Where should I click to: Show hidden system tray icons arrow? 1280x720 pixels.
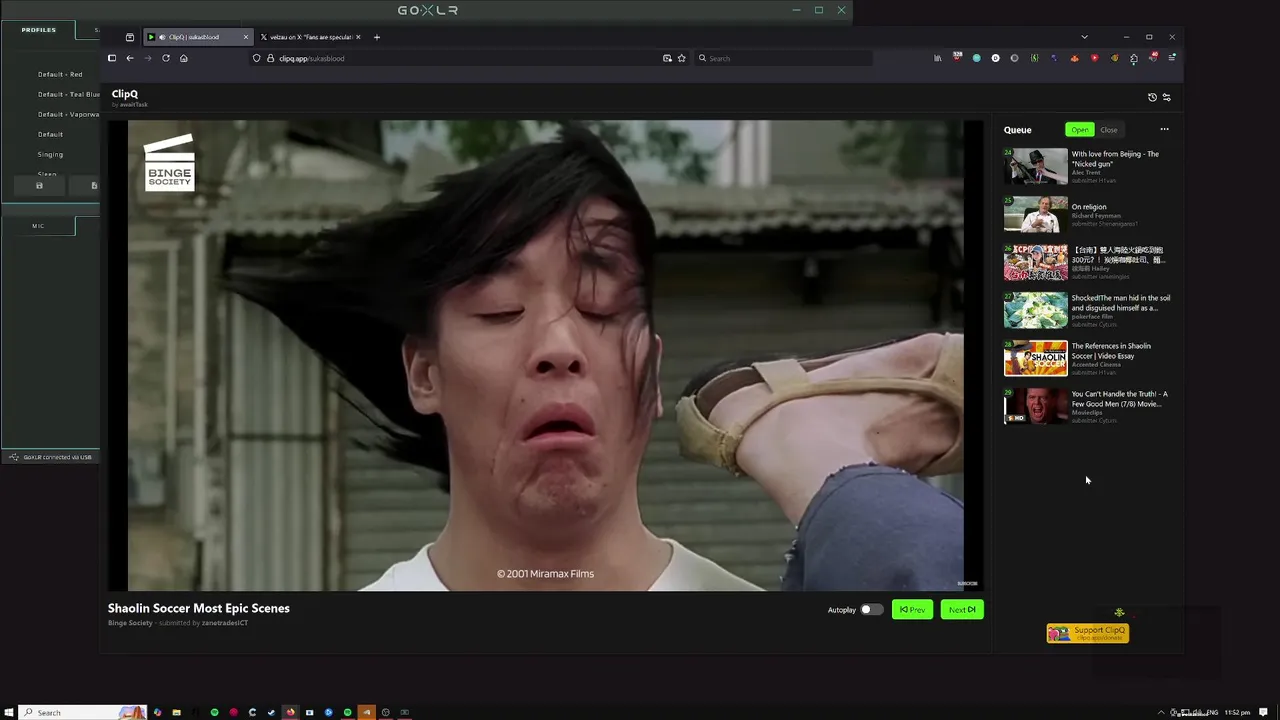[x=1161, y=712]
